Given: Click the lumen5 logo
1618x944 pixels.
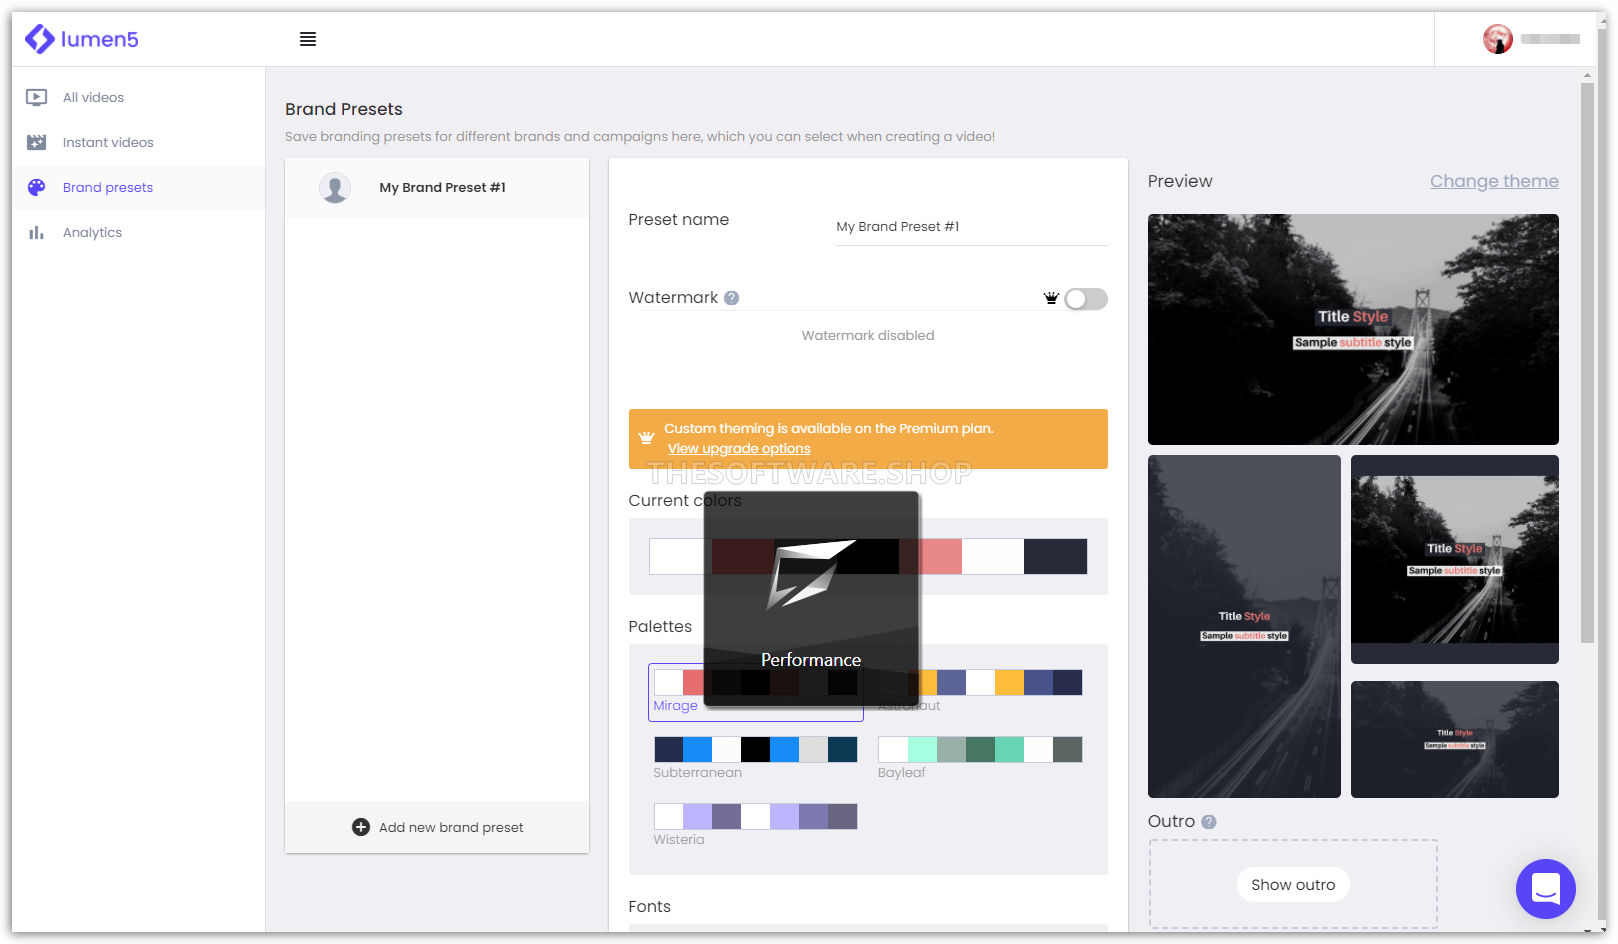Looking at the screenshot, I should click(82, 39).
